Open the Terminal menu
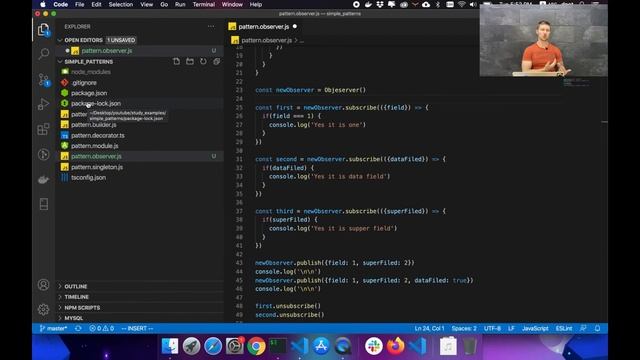This screenshot has height=360, width=640. [x=204, y=4]
